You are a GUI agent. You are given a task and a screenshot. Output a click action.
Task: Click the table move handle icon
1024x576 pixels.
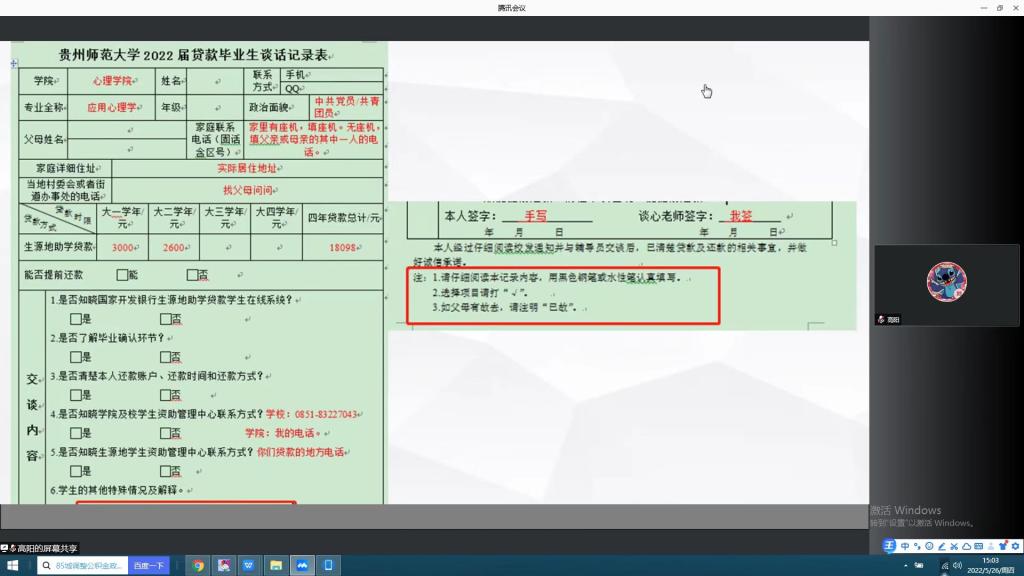[x=14, y=63]
